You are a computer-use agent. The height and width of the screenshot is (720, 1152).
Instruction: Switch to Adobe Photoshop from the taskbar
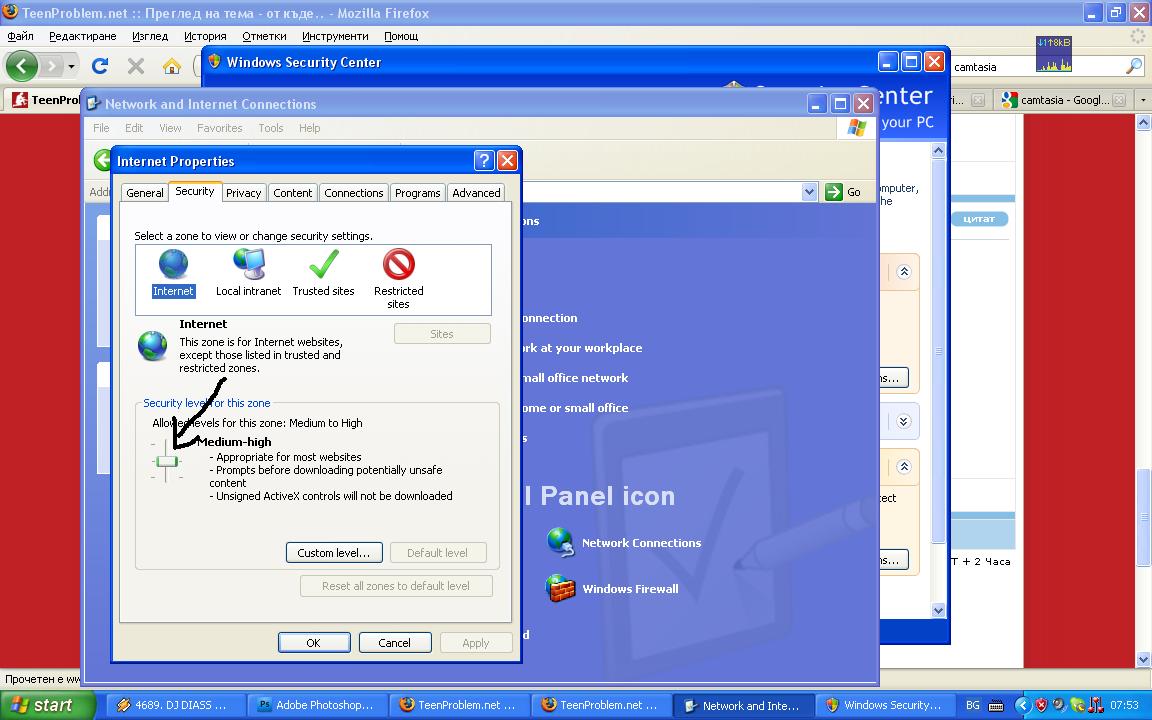(316, 705)
